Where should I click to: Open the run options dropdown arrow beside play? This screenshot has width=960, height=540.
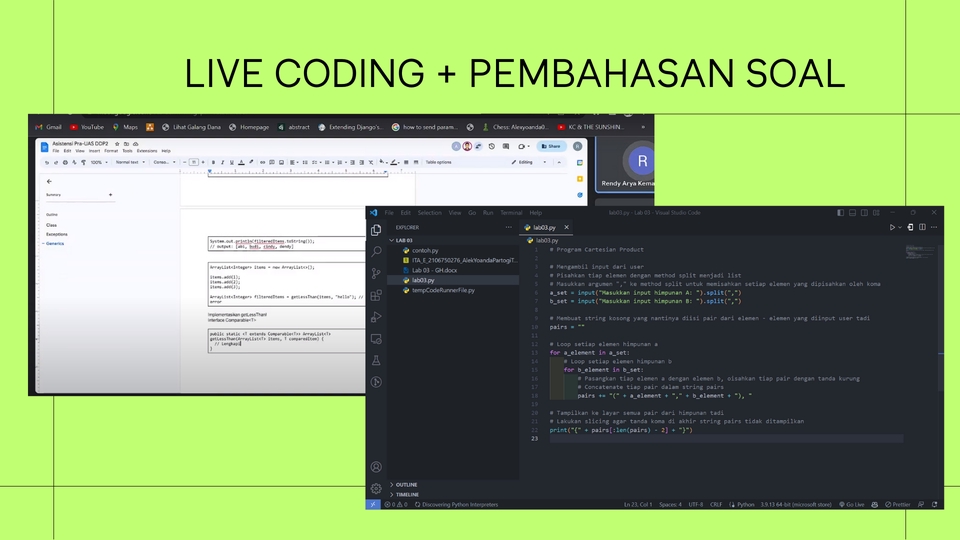click(900, 227)
